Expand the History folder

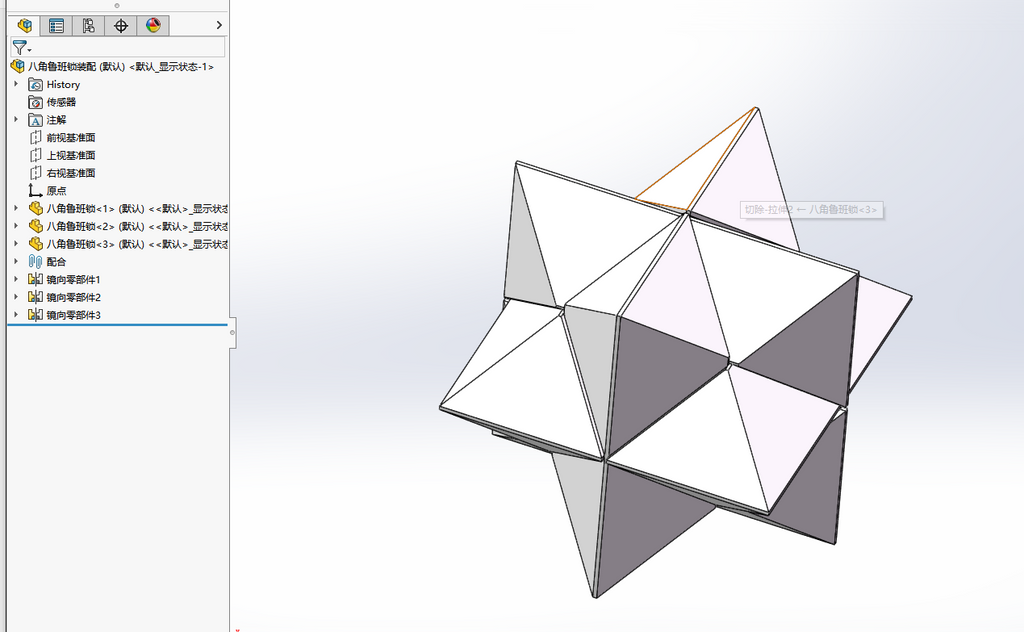pyautogui.click(x=16, y=84)
